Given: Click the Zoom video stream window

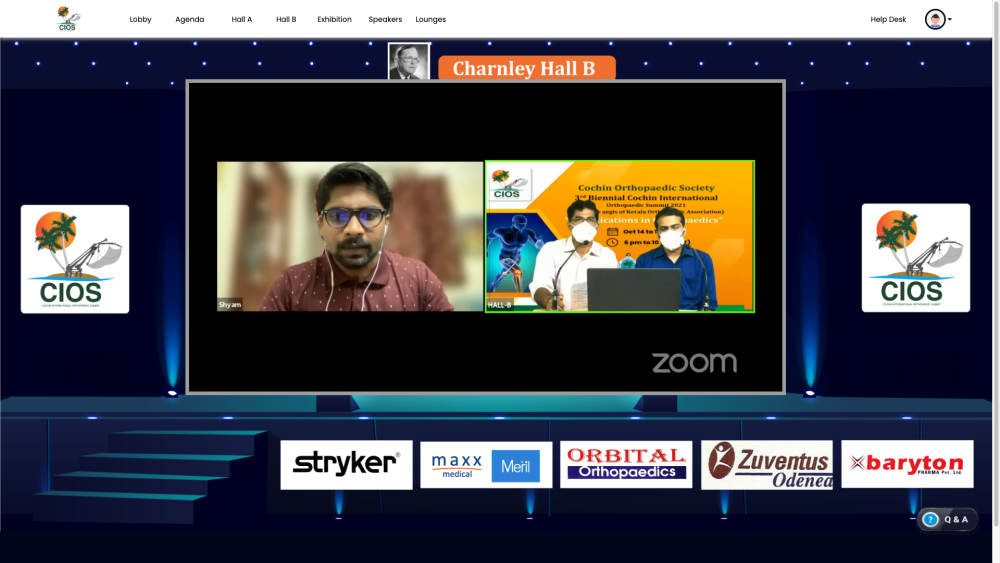Looking at the screenshot, I should [486, 236].
